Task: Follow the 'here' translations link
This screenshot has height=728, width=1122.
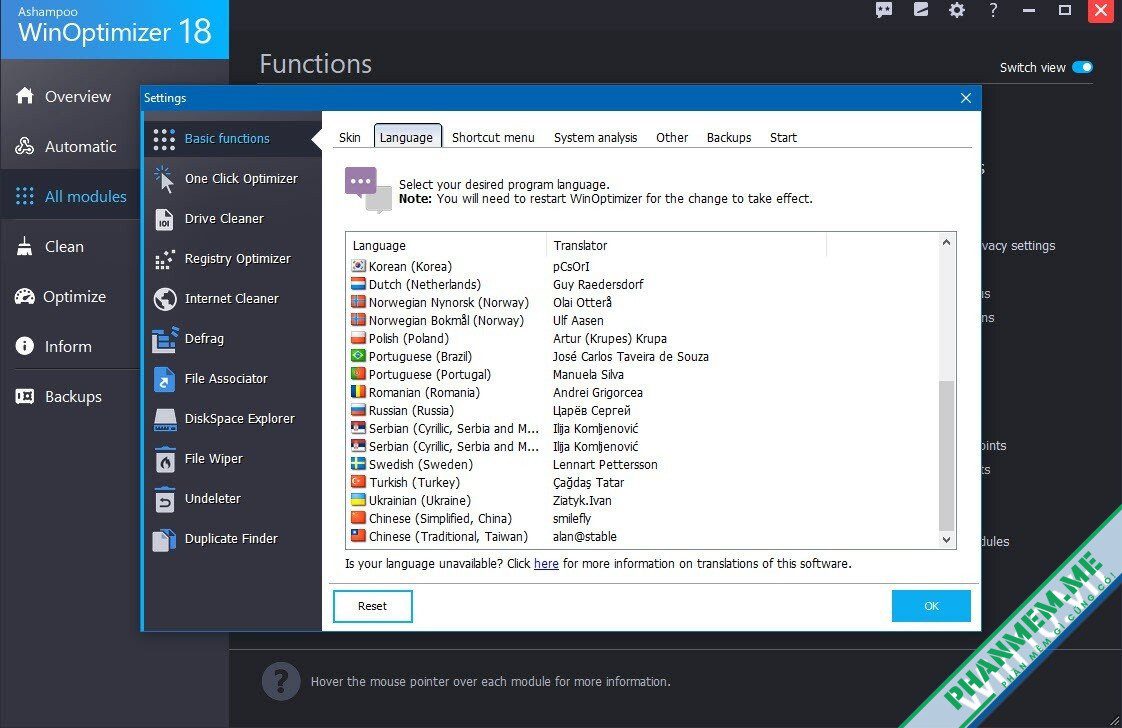Action: (546, 564)
